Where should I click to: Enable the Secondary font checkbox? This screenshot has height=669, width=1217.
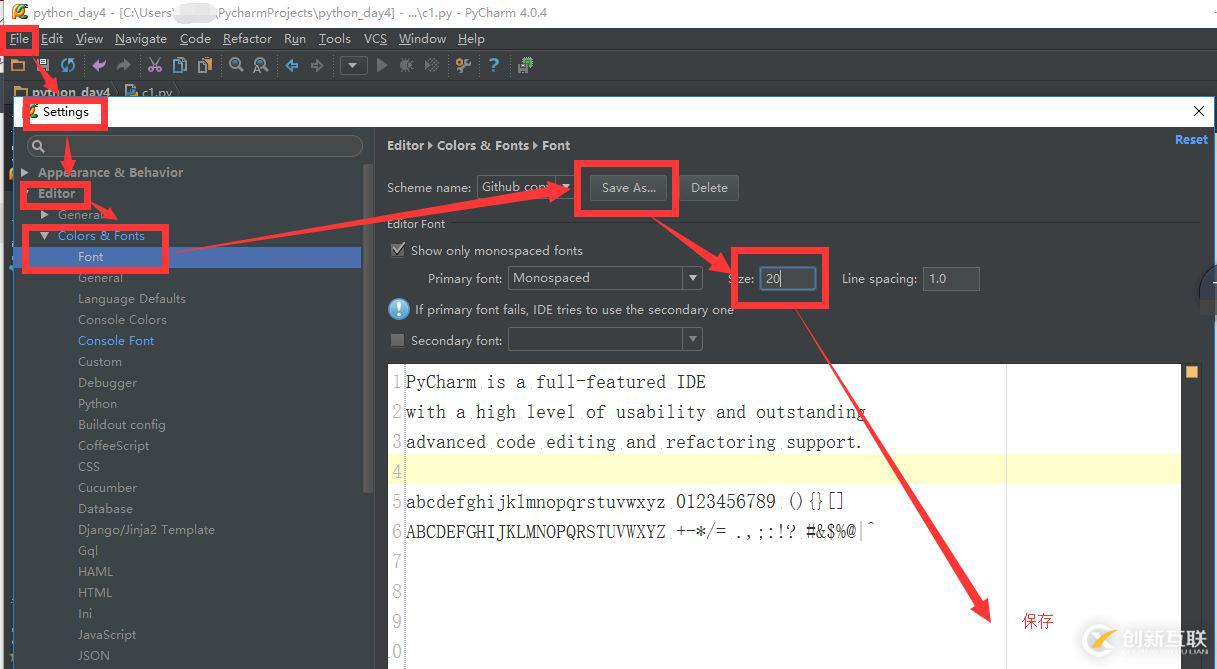(x=397, y=340)
